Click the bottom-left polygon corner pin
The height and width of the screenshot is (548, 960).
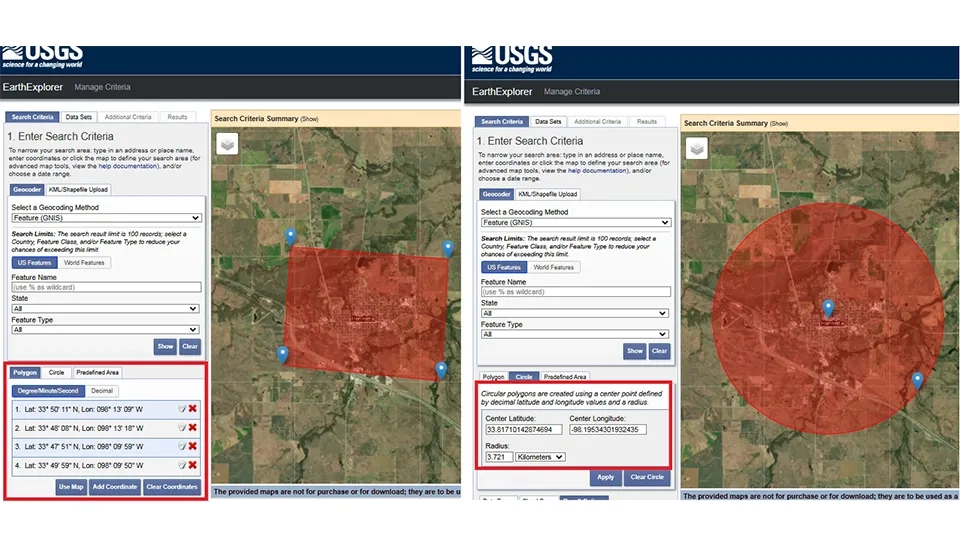[282, 354]
